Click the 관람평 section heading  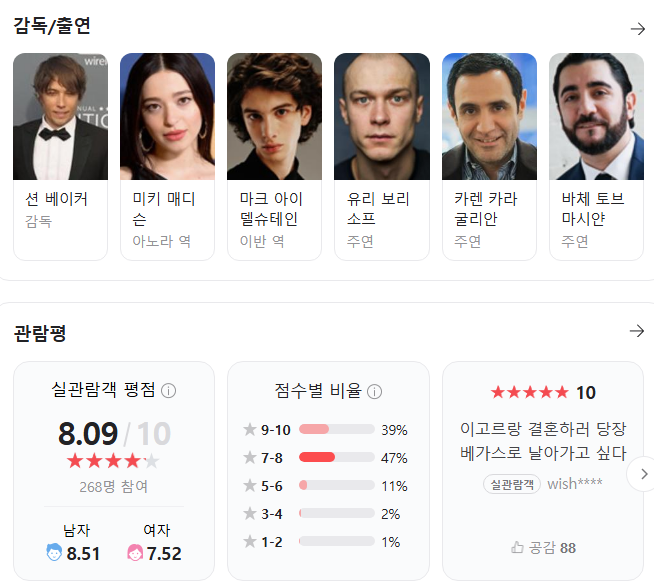[40, 332]
